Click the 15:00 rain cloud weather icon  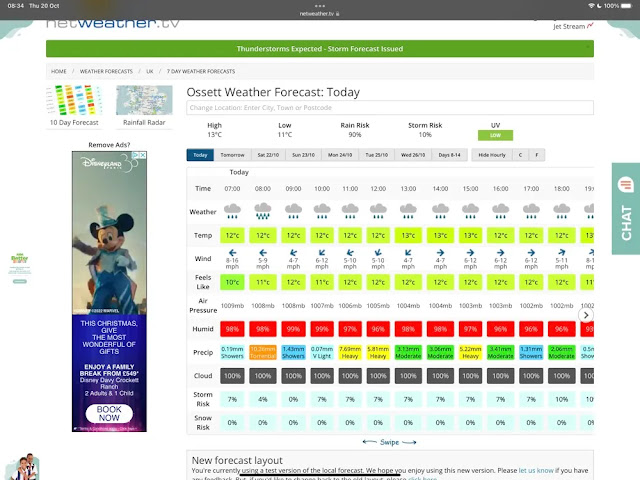click(x=470, y=211)
